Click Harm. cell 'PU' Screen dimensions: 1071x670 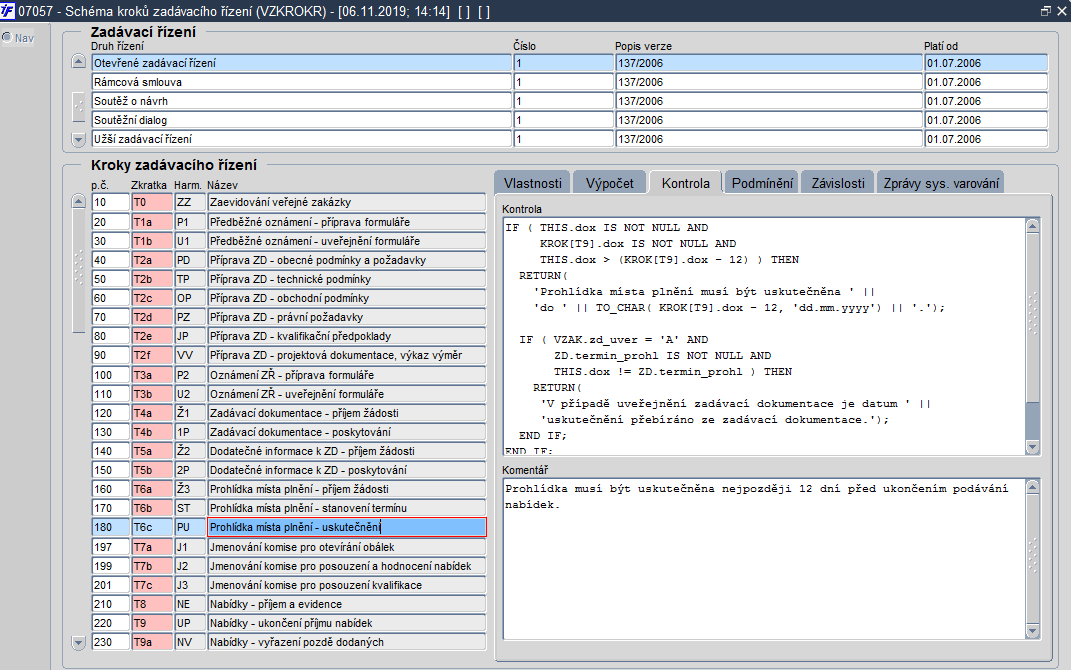tap(190, 527)
